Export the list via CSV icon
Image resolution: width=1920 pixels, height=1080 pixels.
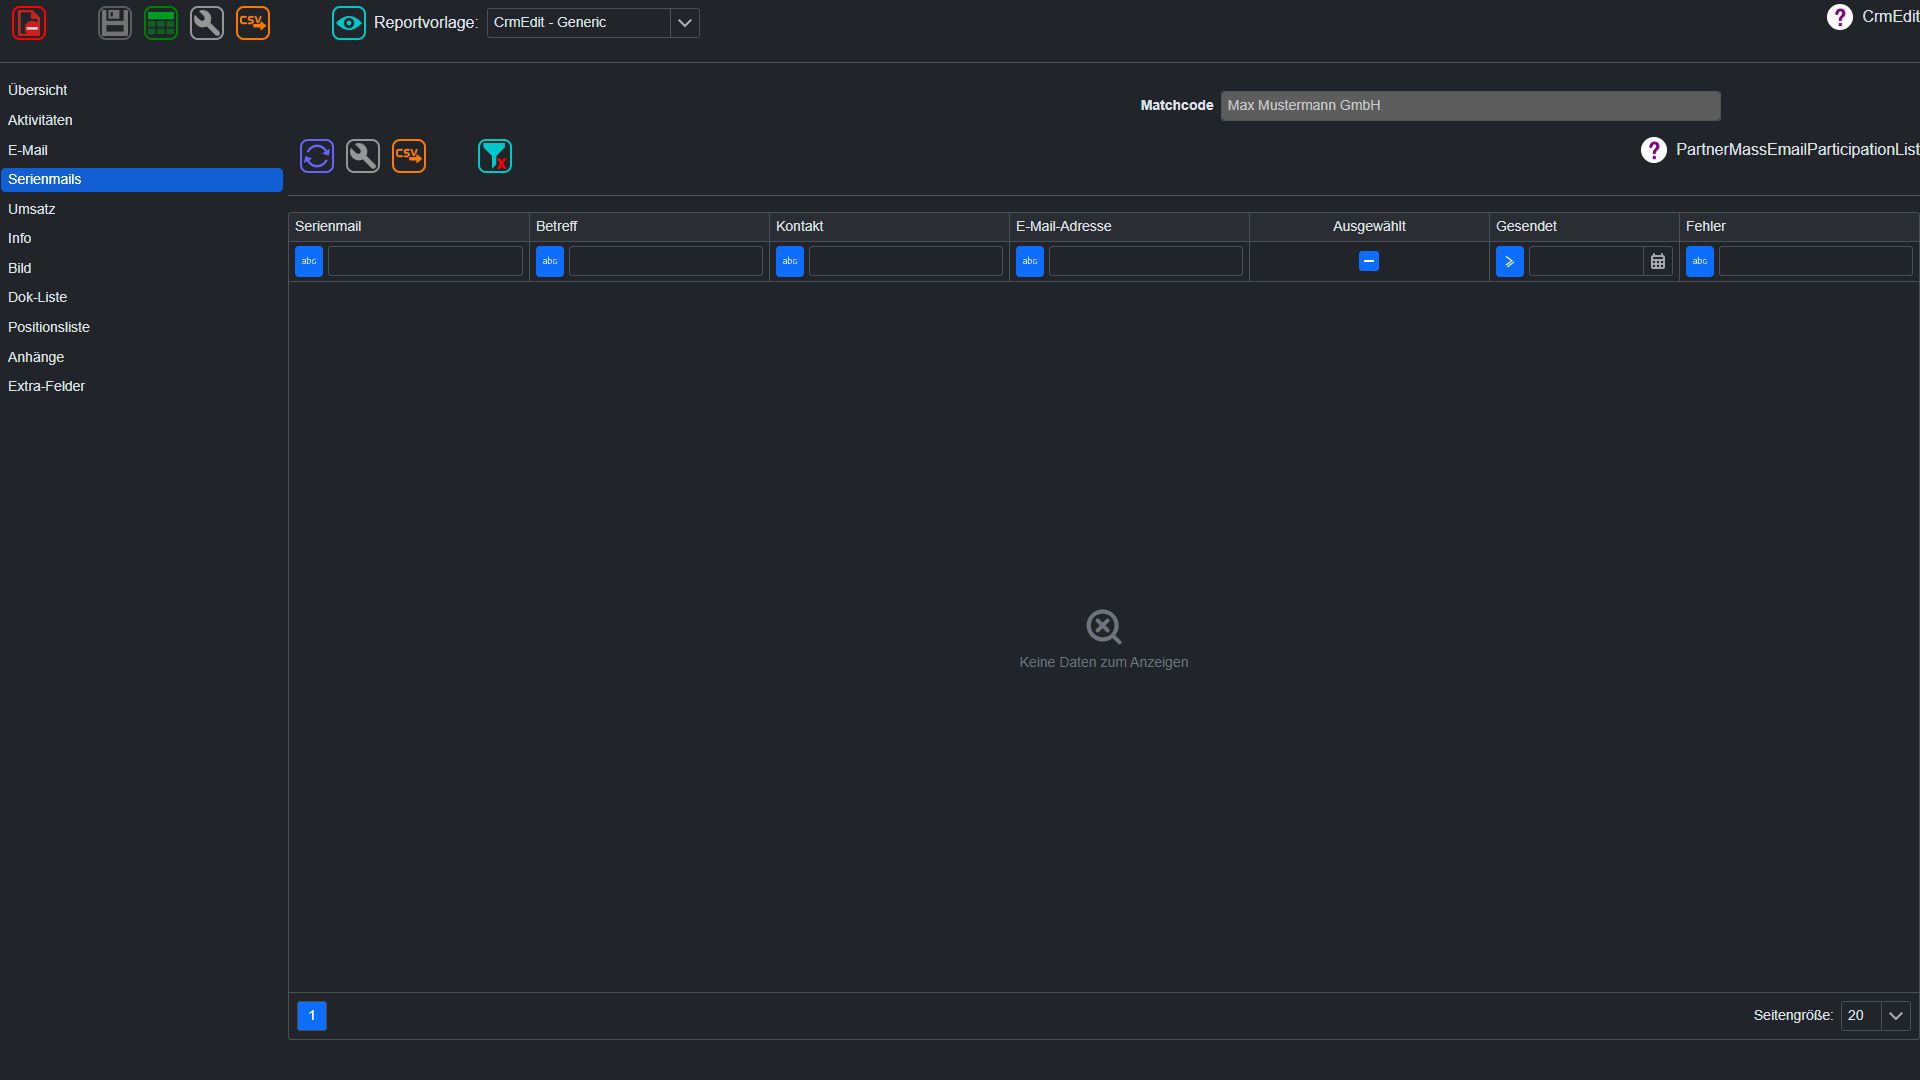409,156
